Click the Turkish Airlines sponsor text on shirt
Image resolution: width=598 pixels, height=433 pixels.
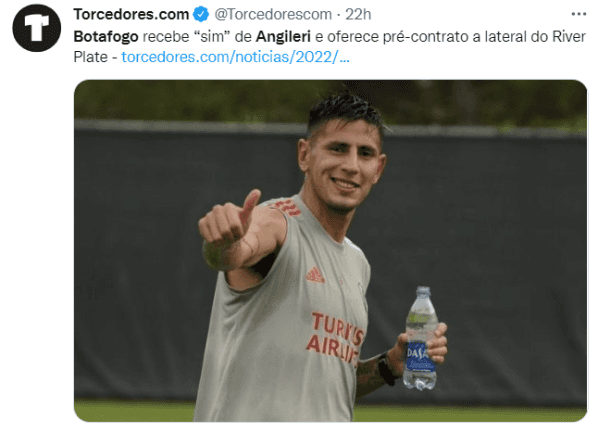tap(336, 337)
